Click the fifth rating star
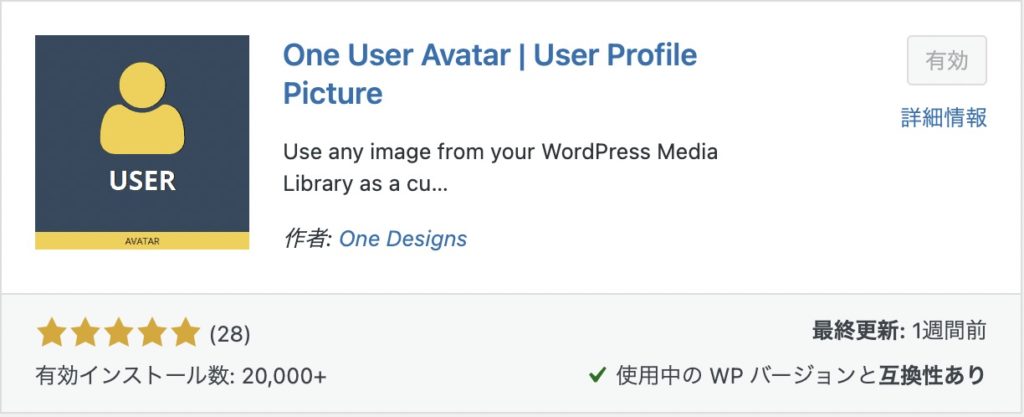 [185, 332]
